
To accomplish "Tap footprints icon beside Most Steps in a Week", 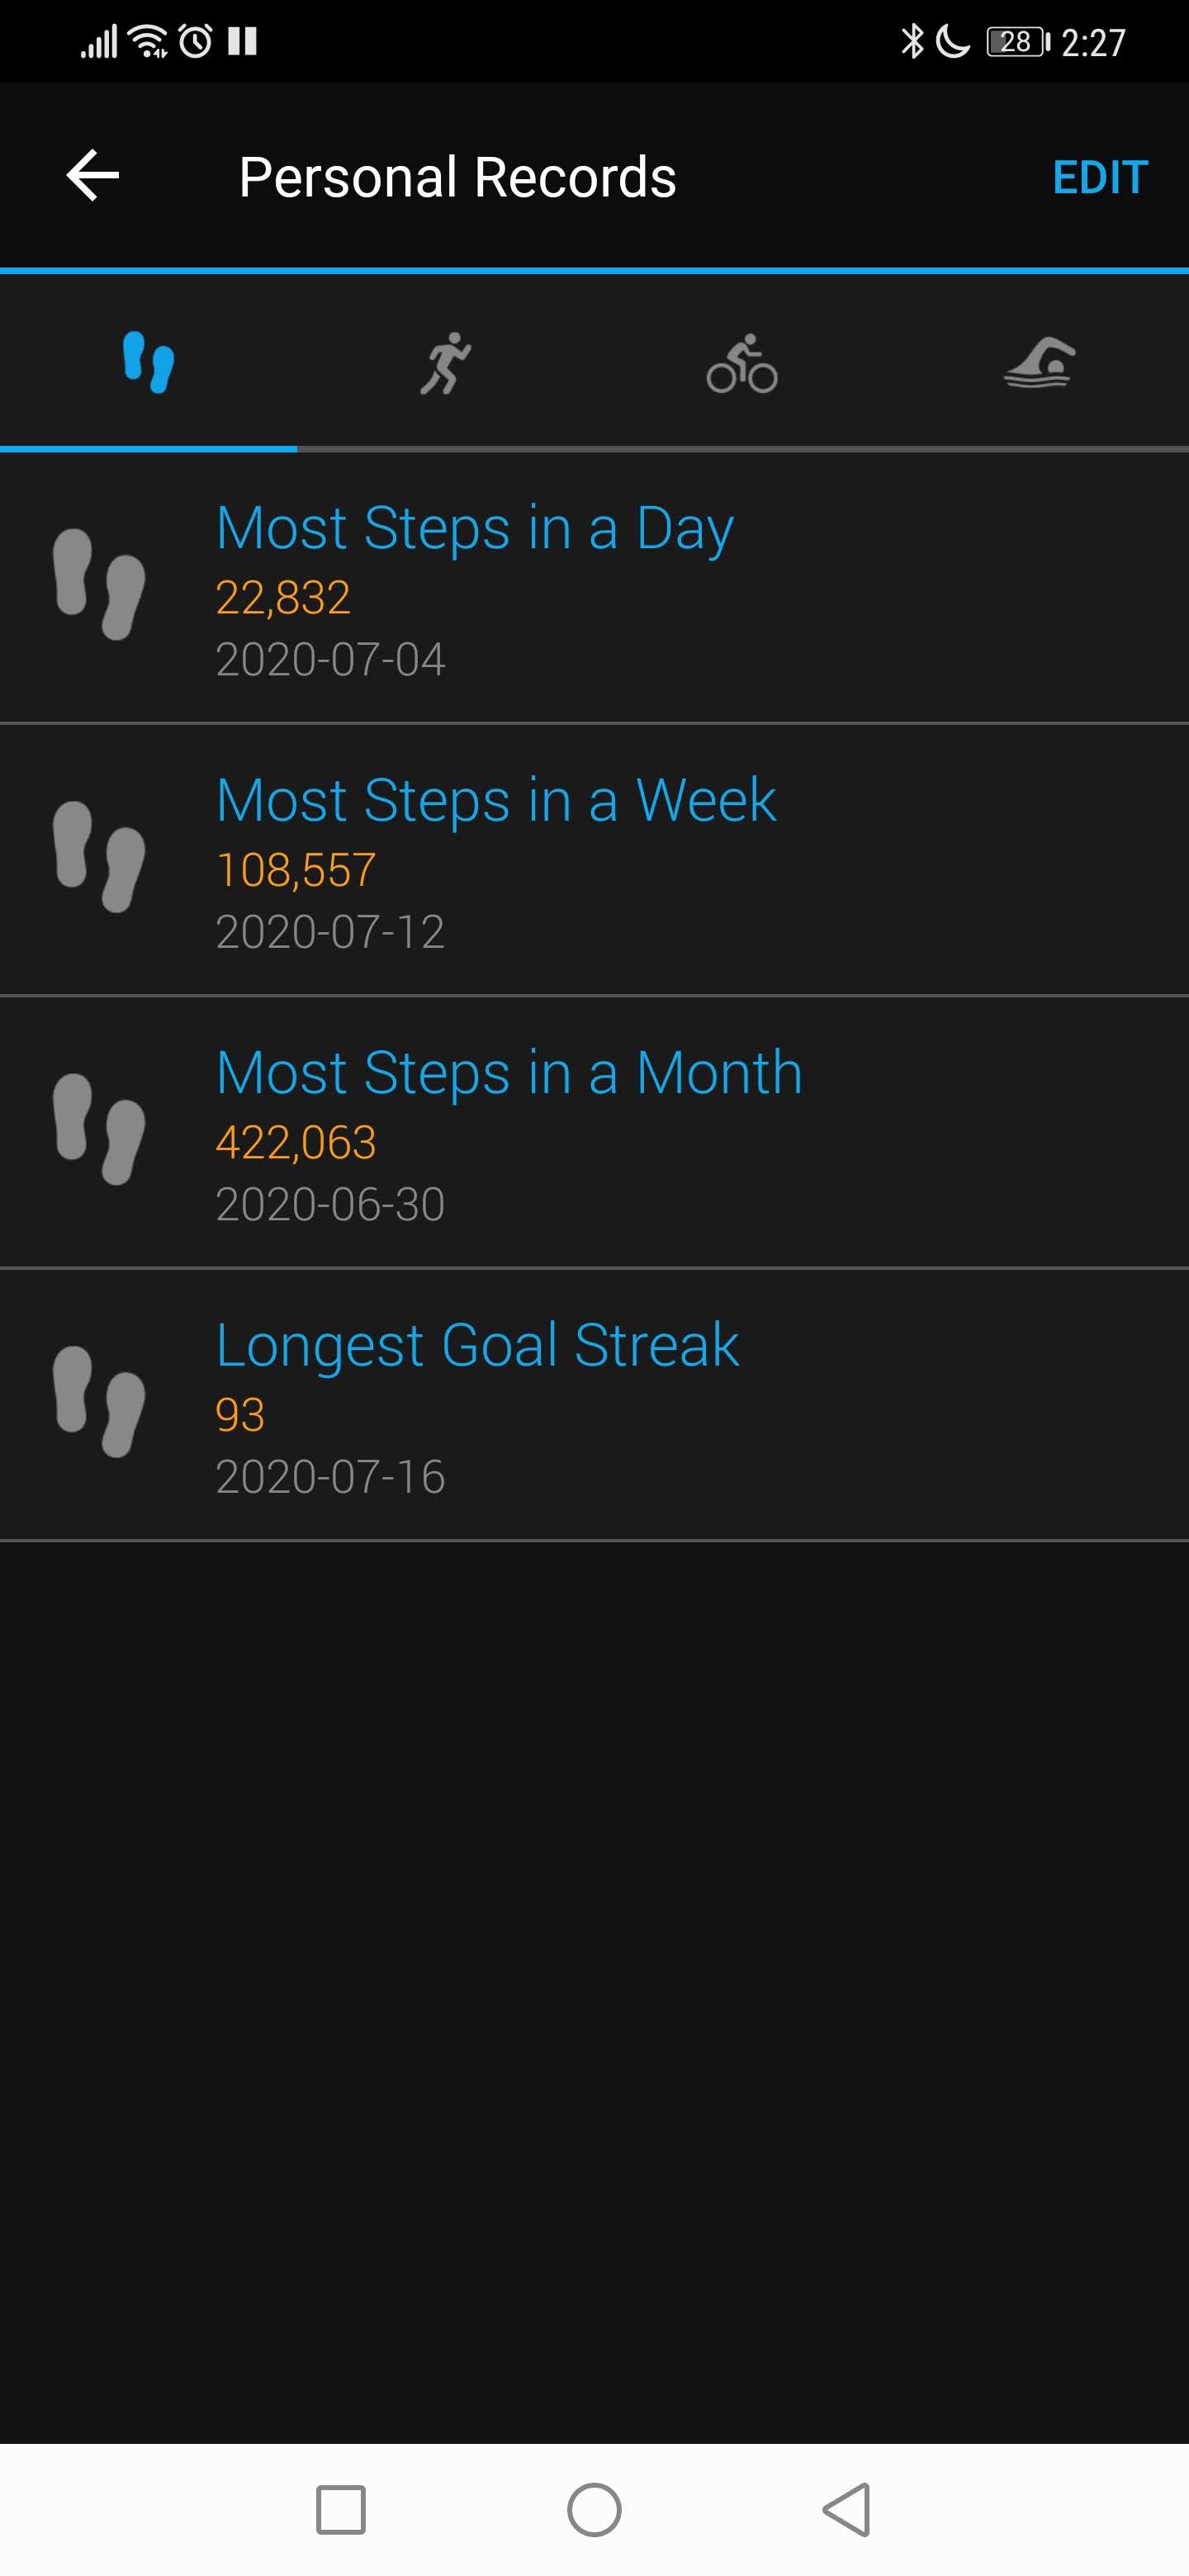I will [x=99, y=857].
